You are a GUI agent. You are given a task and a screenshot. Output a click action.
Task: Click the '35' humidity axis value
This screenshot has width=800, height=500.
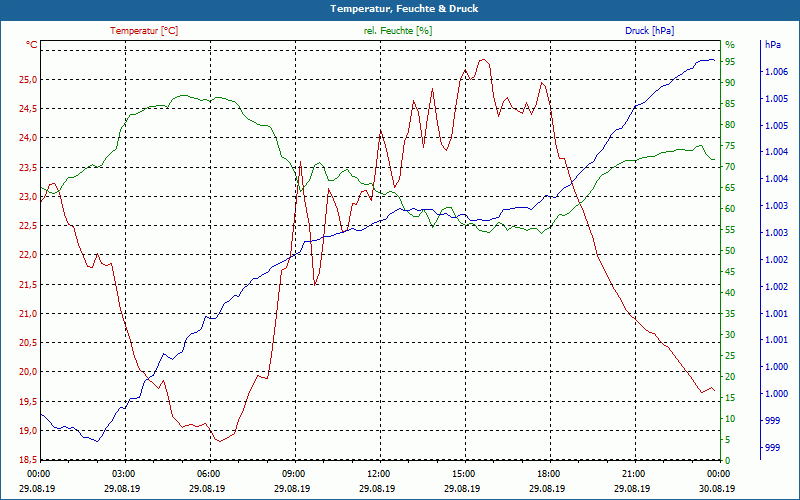pos(730,314)
